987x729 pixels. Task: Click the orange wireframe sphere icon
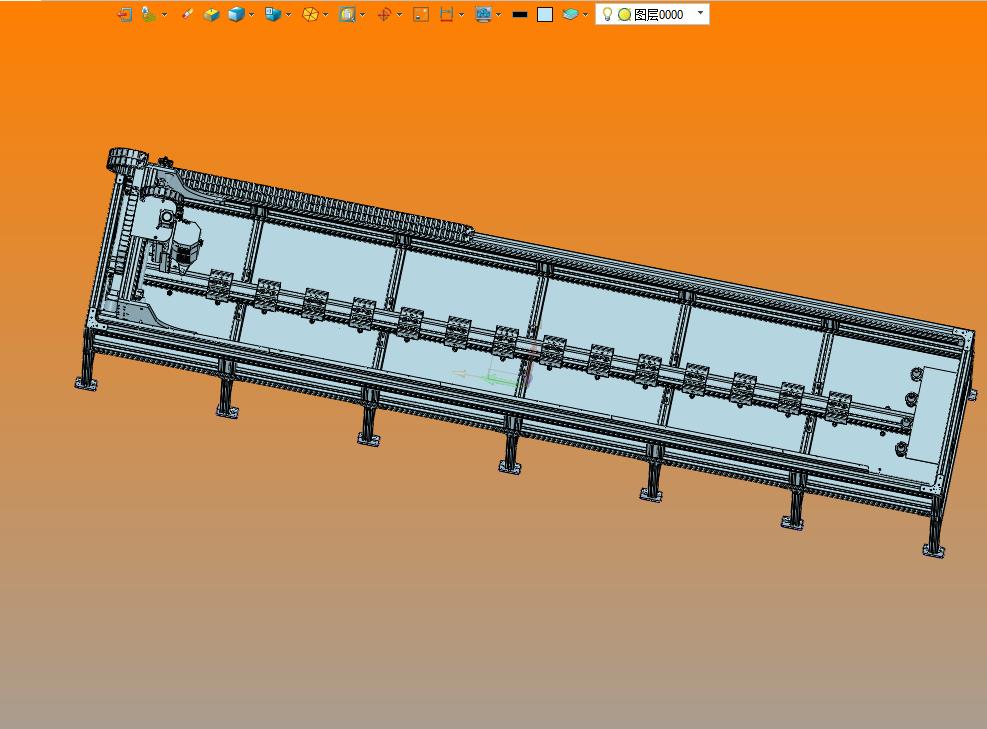[x=310, y=14]
